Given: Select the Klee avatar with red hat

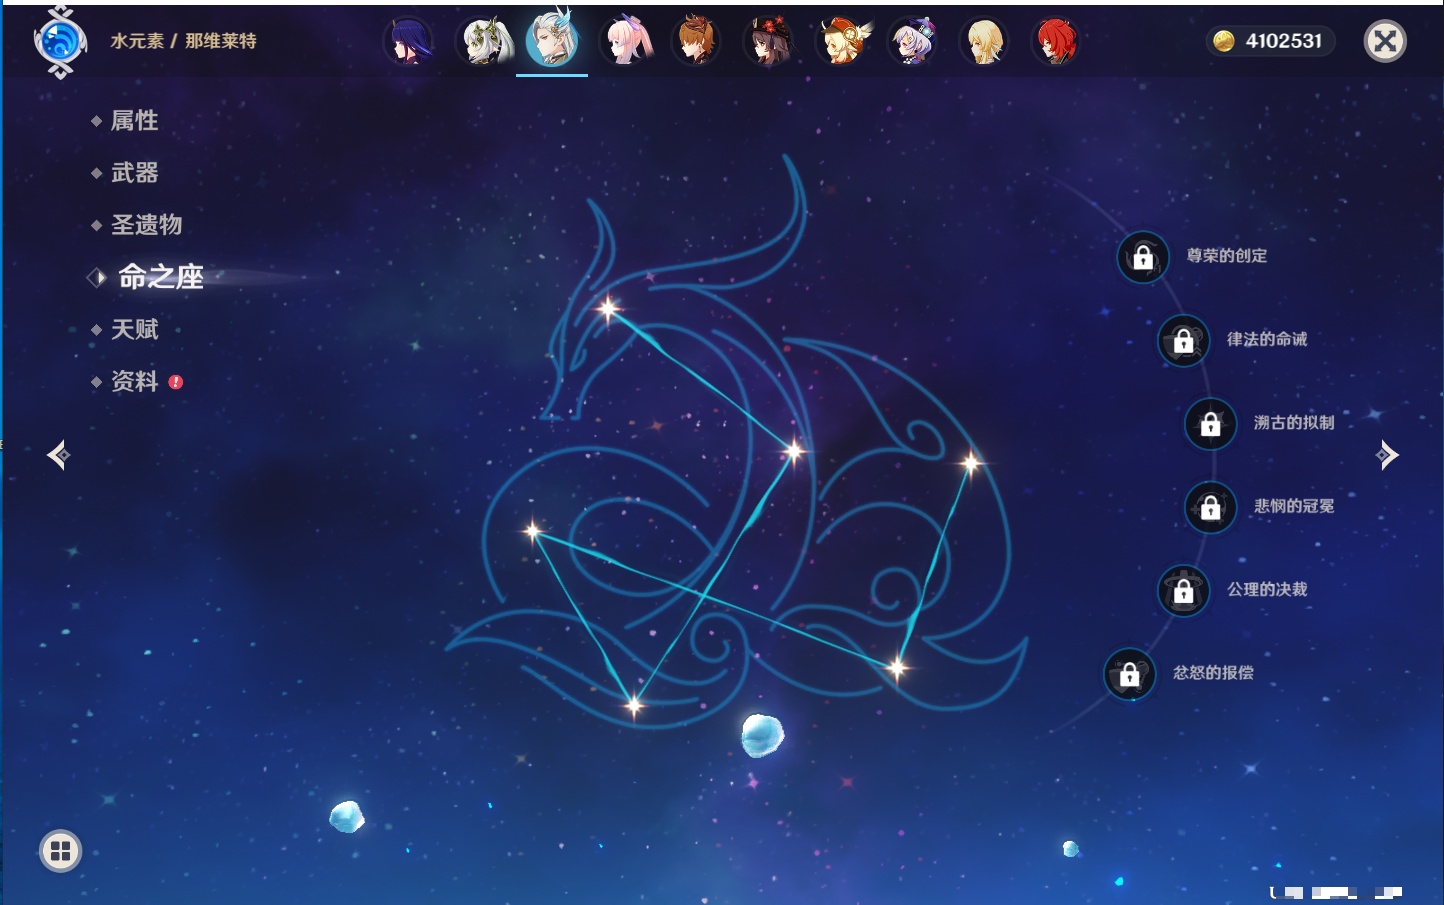Looking at the screenshot, I should [841, 42].
